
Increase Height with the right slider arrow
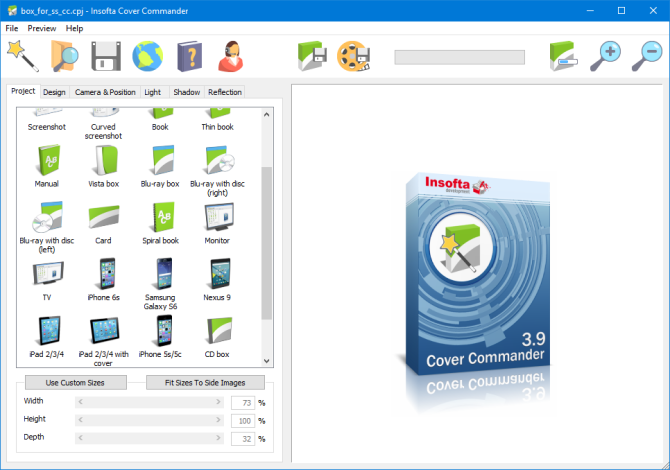[x=218, y=420]
